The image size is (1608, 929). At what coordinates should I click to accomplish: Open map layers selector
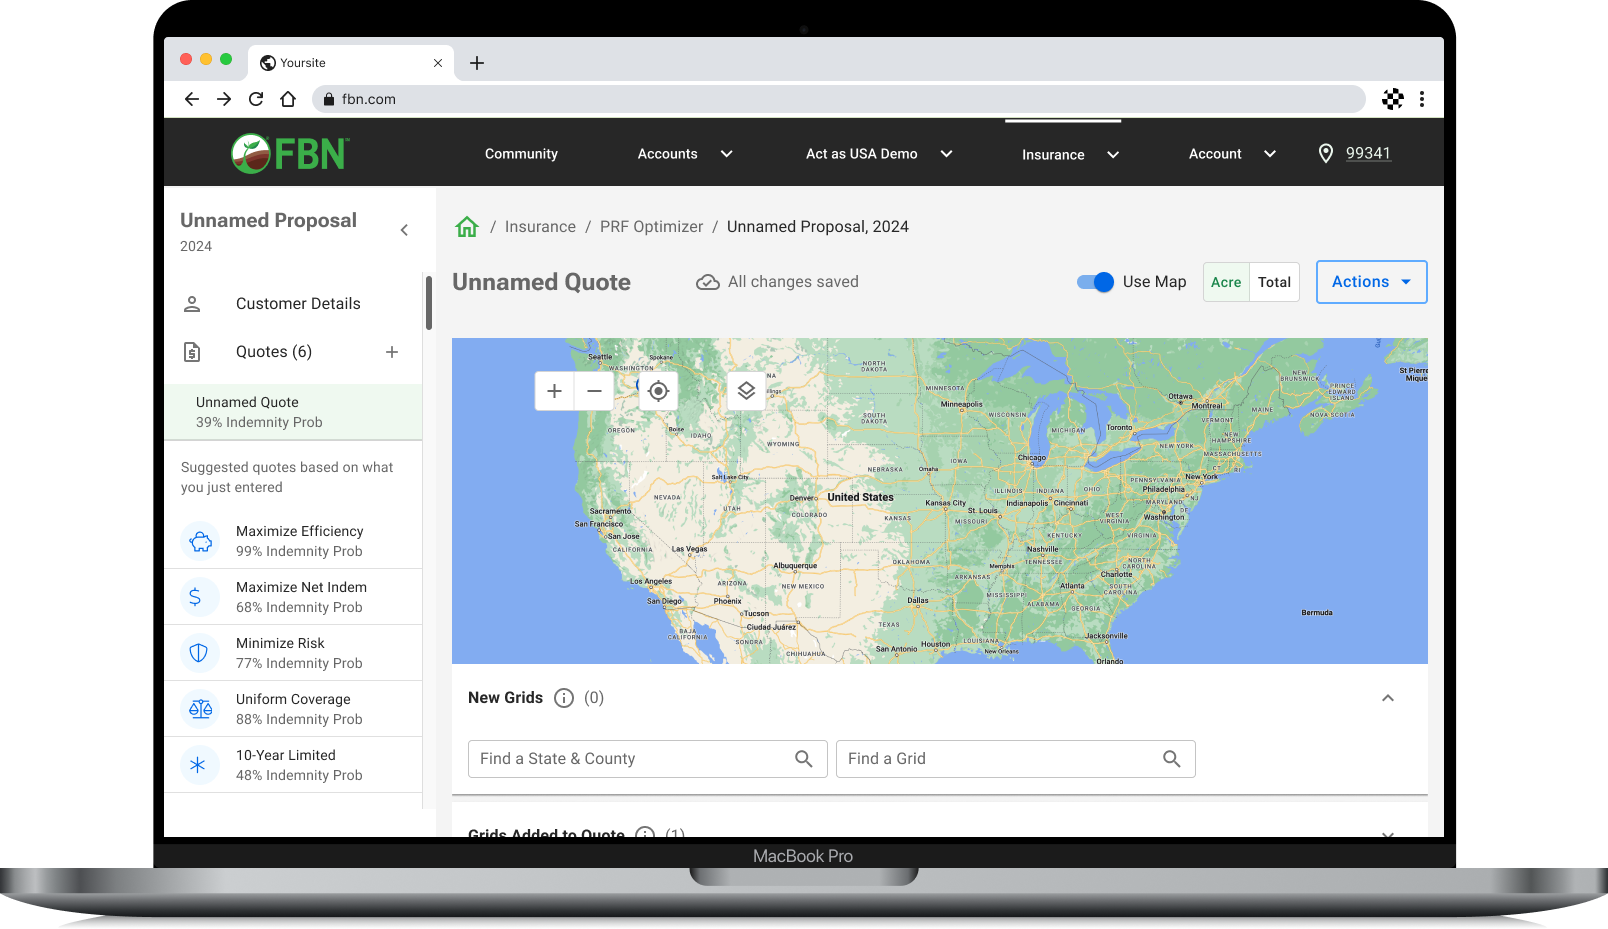click(x=746, y=391)
